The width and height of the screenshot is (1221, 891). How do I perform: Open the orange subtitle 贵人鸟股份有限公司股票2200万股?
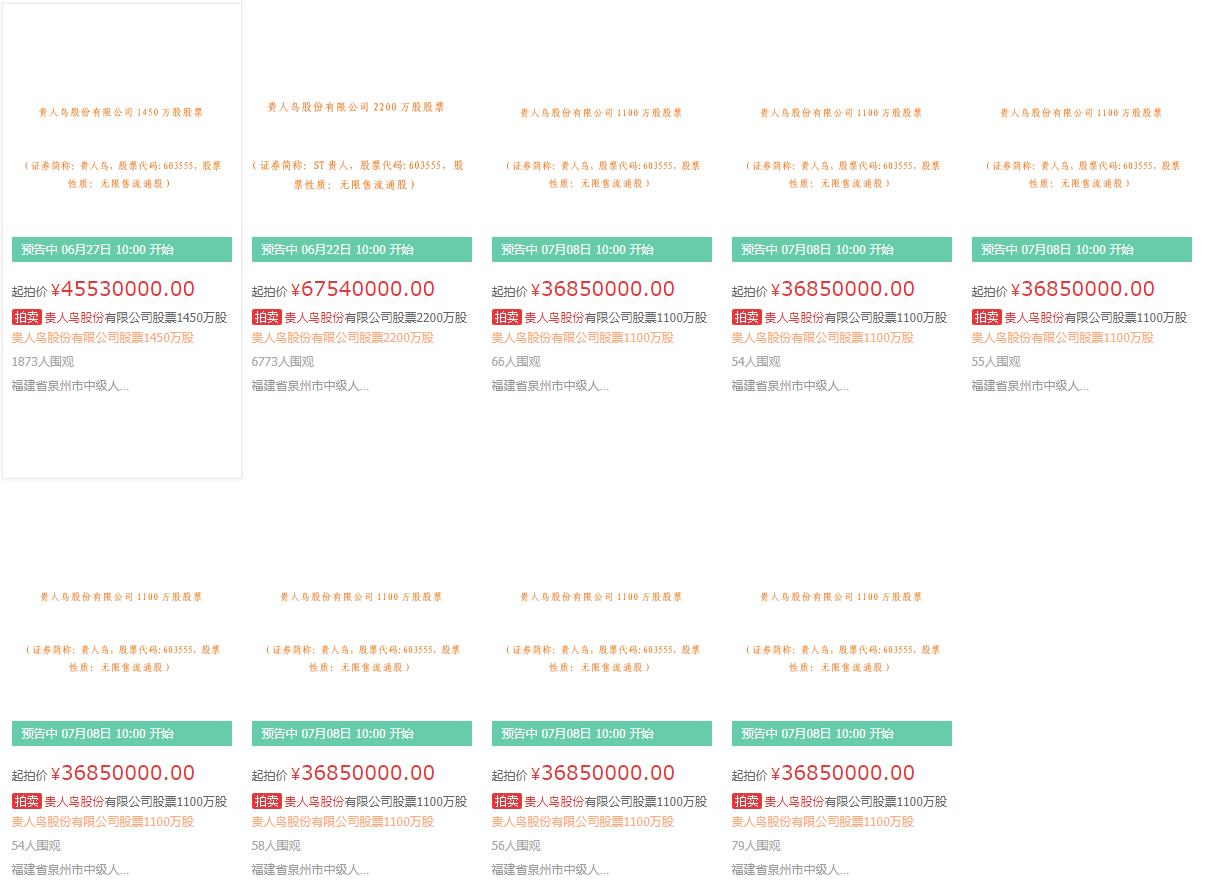[x=343, y=338]
